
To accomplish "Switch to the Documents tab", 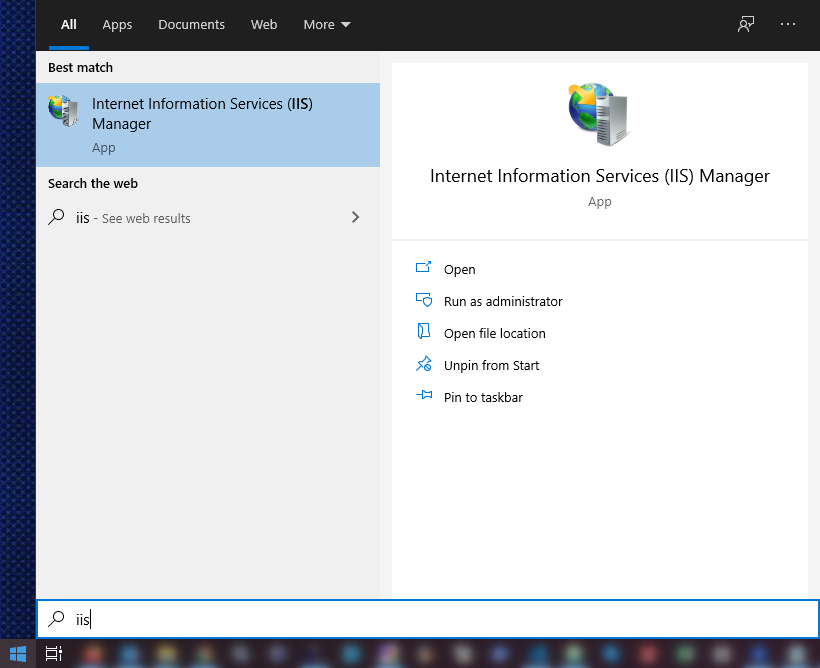I will pyautogui.click(x=191, y=24).
